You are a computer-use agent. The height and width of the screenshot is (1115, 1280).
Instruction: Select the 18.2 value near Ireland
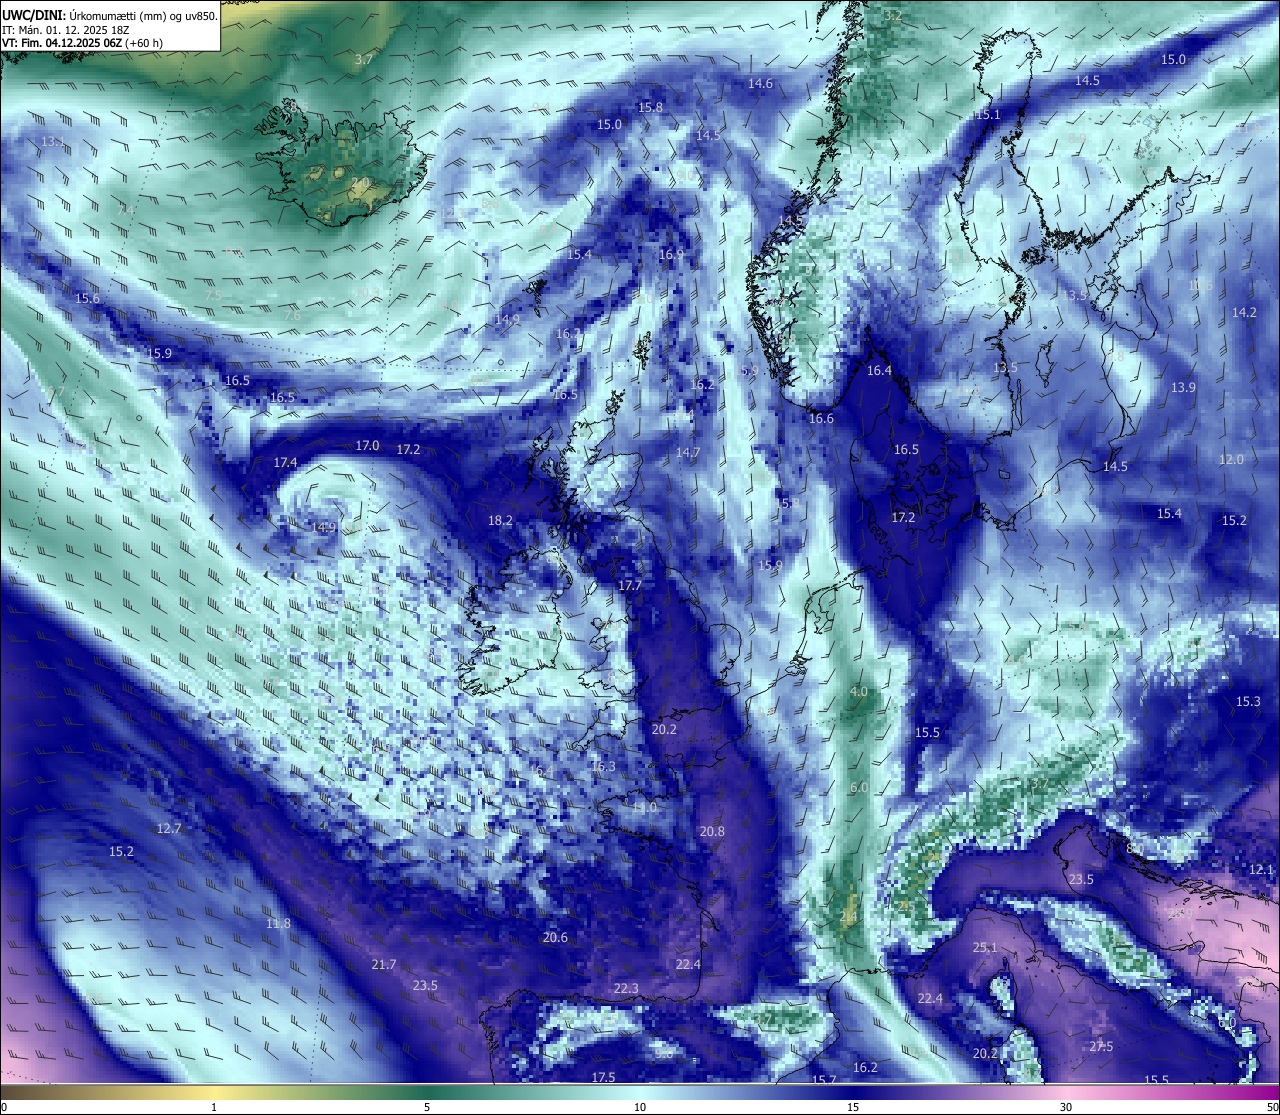tap(500, 520)
